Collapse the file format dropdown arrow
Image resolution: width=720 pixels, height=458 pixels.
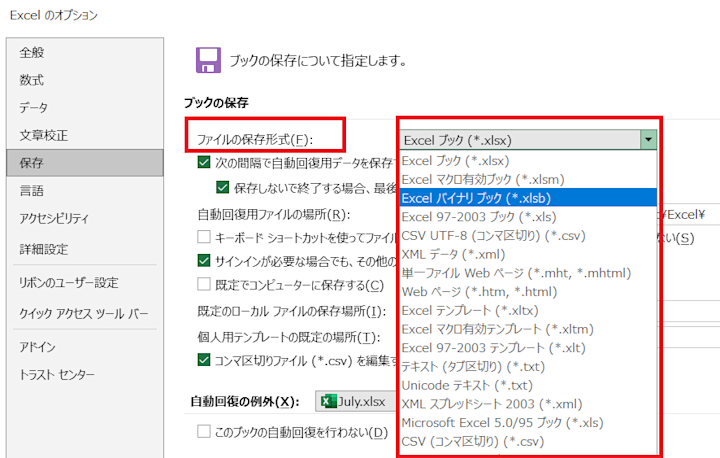(648, 140)
